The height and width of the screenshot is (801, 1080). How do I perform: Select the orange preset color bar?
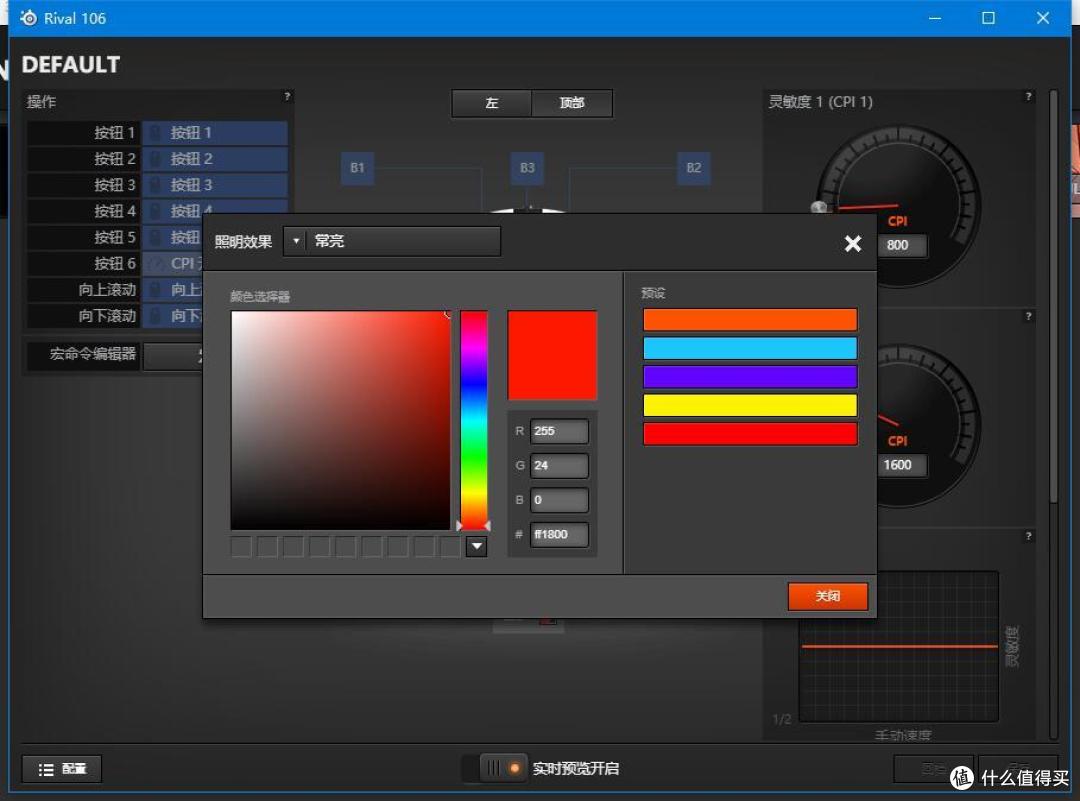coord(750,320)
